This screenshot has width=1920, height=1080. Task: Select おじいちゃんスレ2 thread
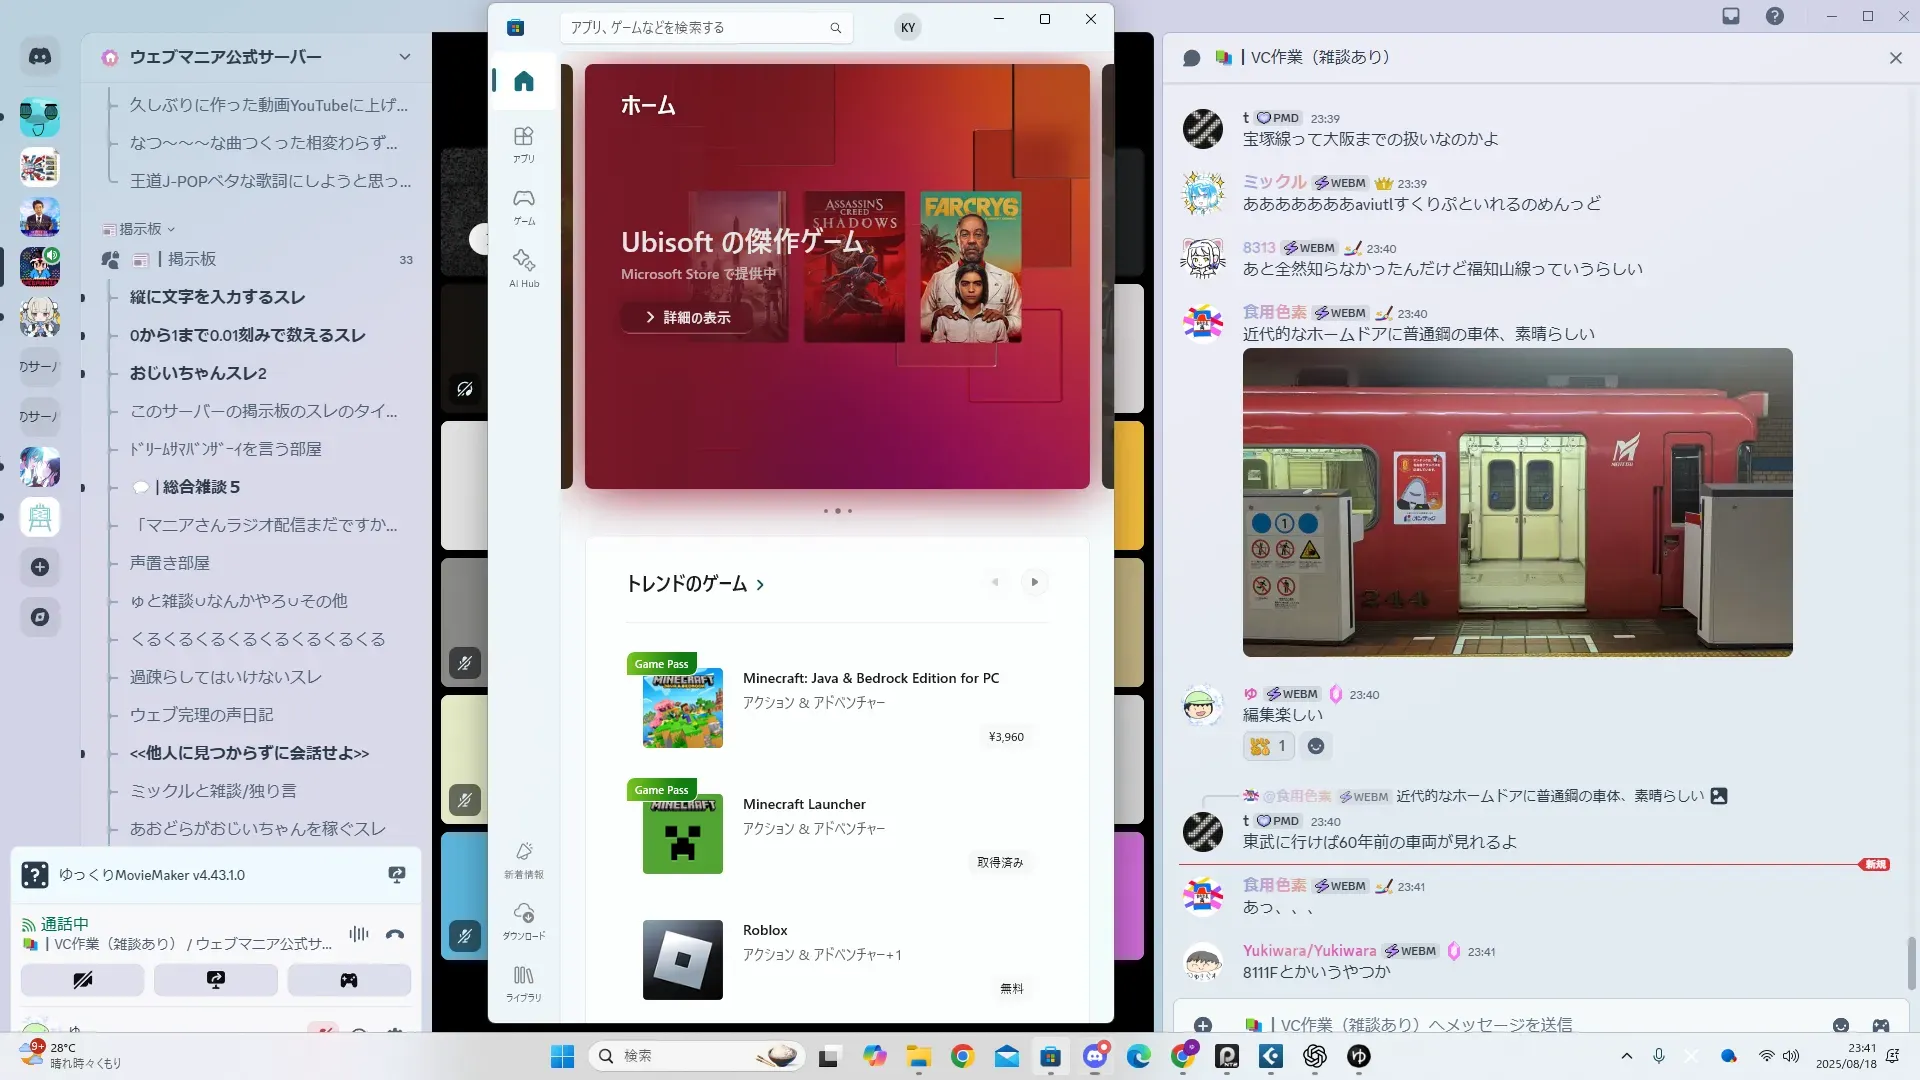[198, 373]
